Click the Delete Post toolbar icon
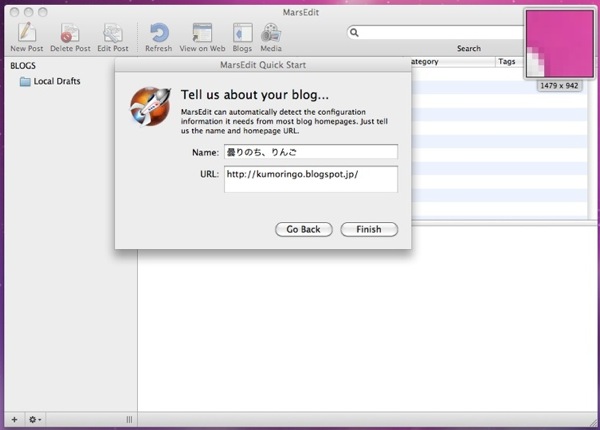 point(70,32)
